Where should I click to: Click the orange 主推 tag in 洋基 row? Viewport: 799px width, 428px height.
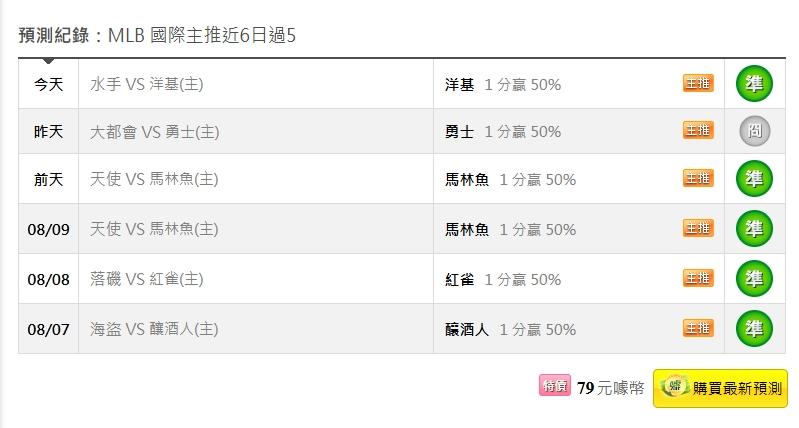coord(698,83)
